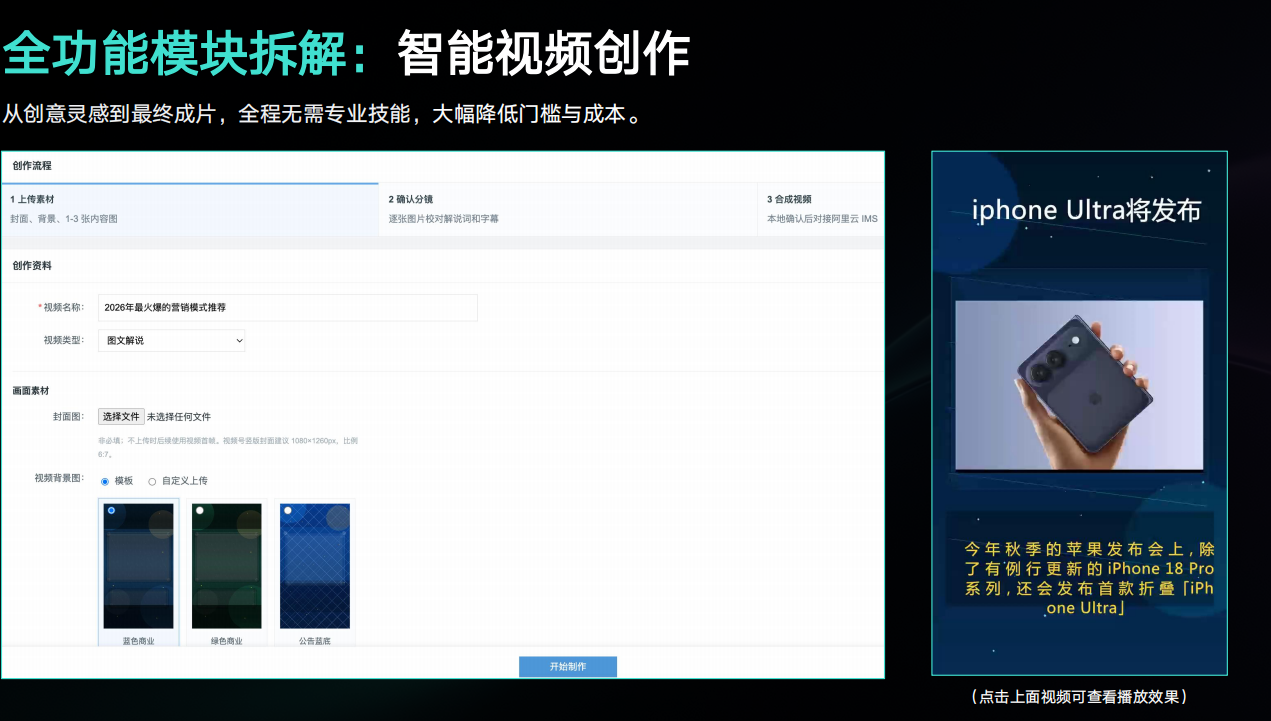Tick the radio dot on 公告蓝底 template

point(287,511)
